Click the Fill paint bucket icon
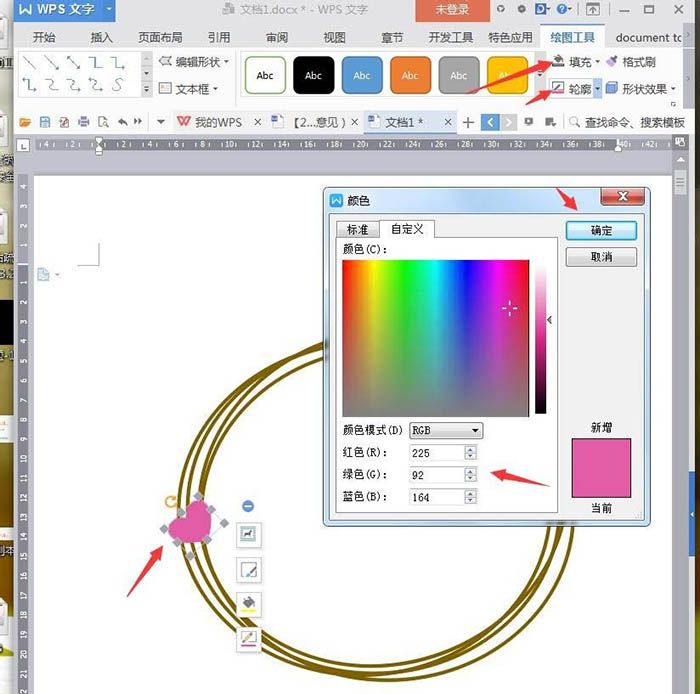 click(558, 61)
